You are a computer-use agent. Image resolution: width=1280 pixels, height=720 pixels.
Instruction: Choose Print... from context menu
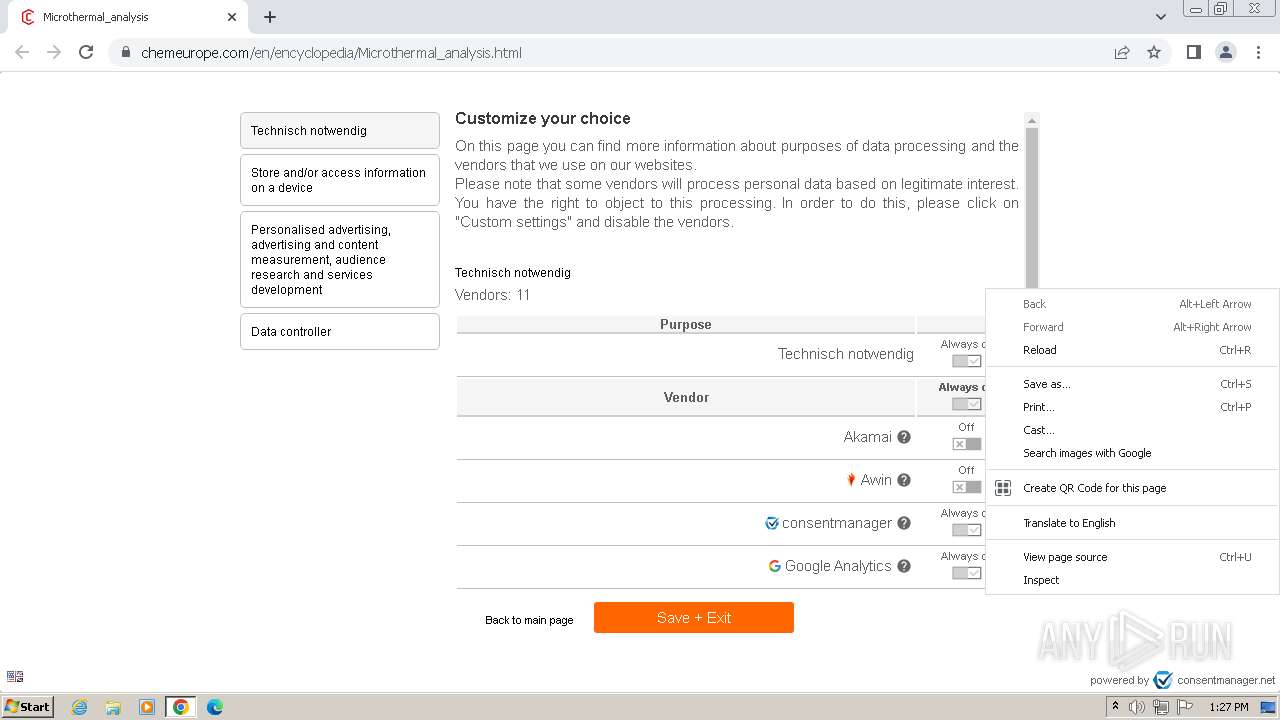click(x=1132, y=407)
